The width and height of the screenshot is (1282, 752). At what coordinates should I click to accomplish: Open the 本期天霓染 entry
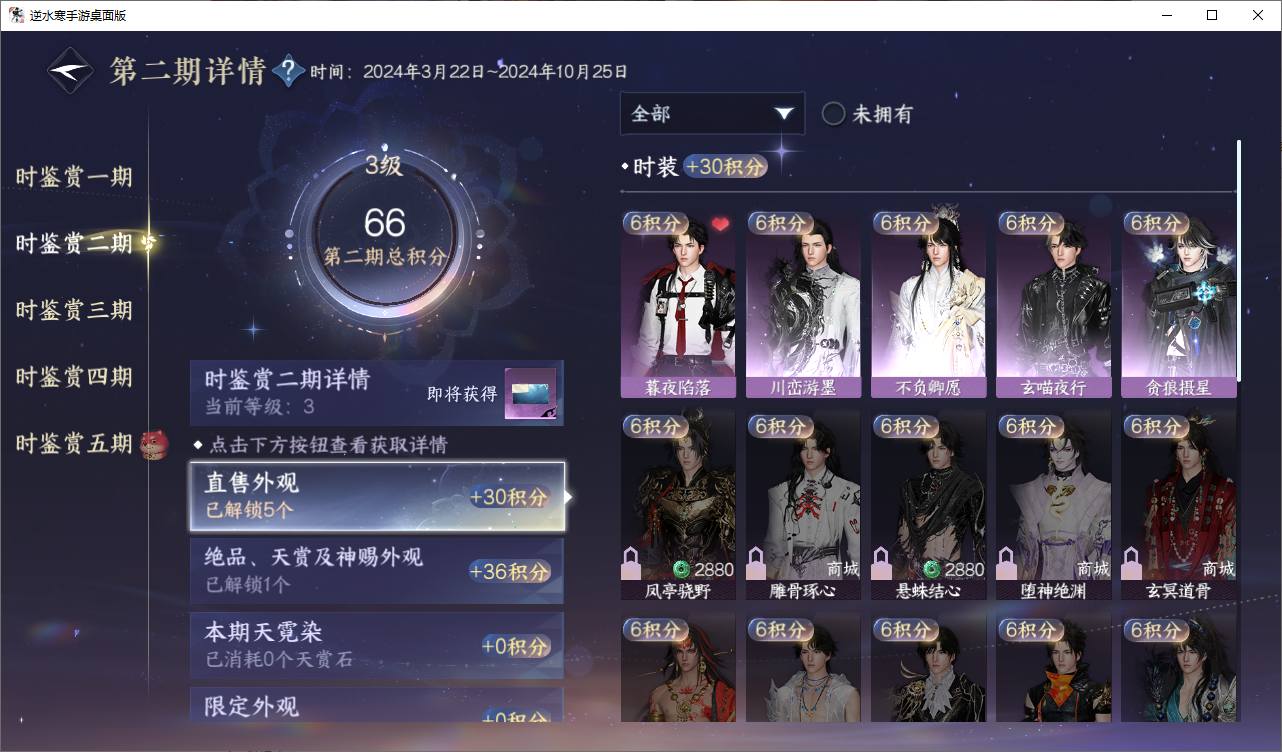click(377, 645)
